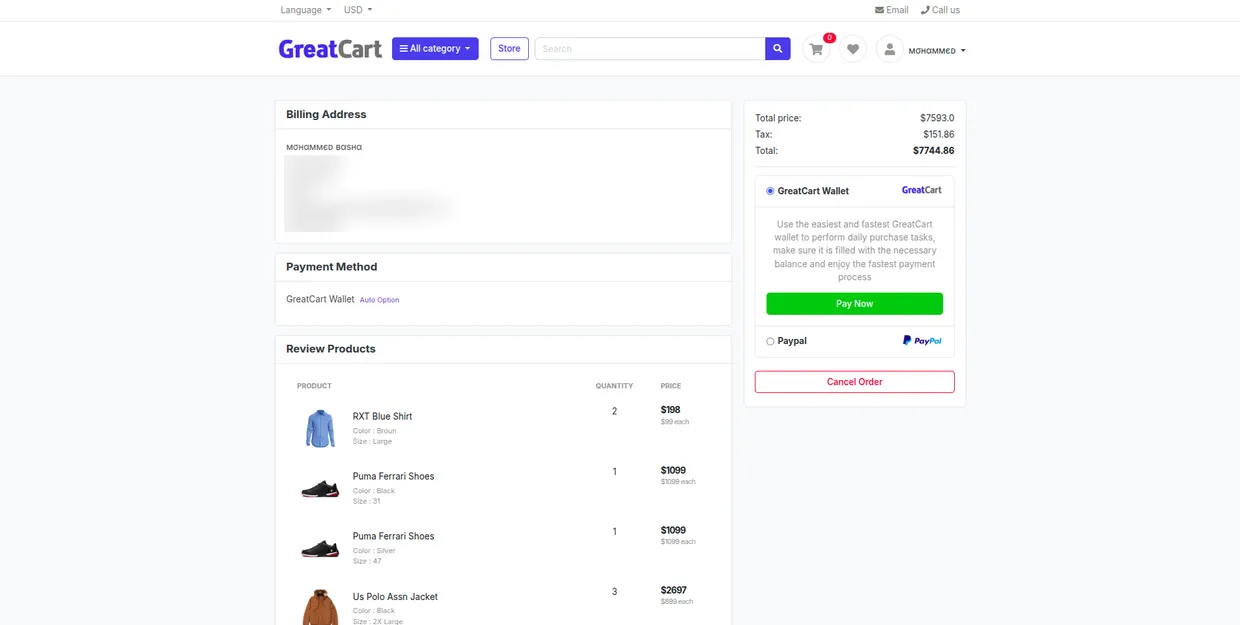The width and height of the screenshot is (1240, 625).
Task: Click the Billing Address heading
Action: (326, 114)
